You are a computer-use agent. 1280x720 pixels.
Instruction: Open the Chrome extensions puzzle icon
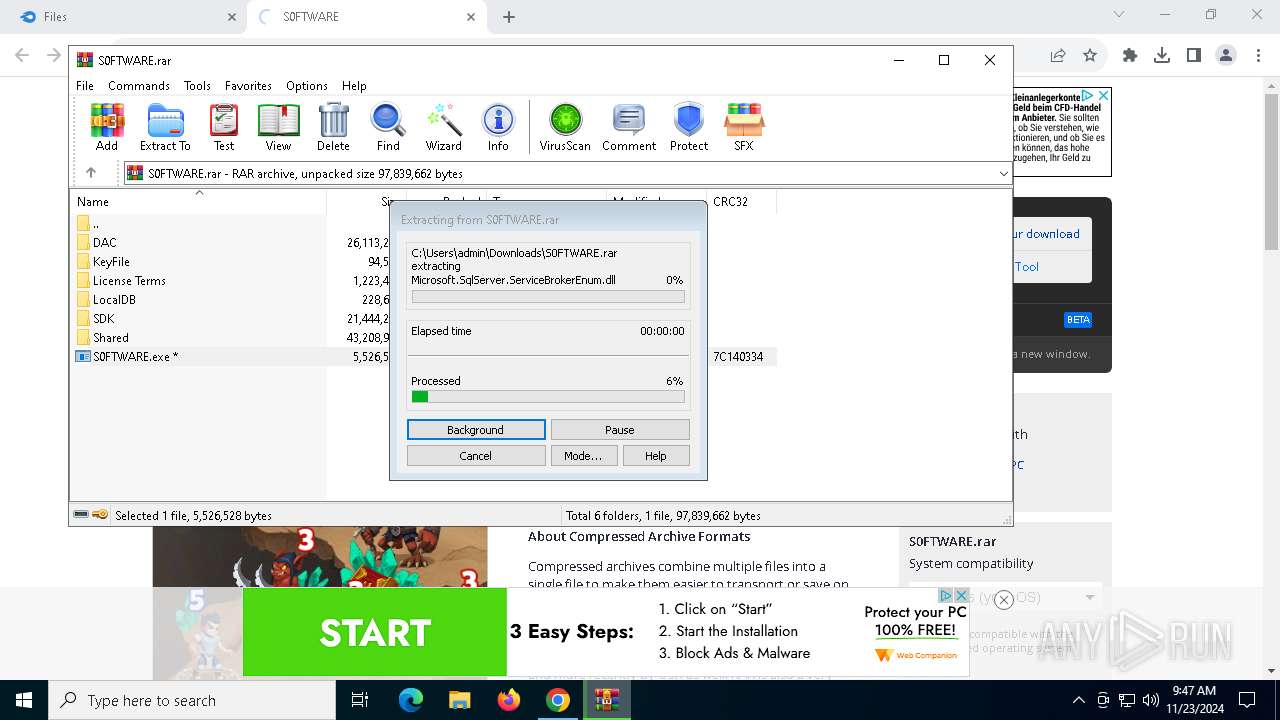pos(1130,56)
